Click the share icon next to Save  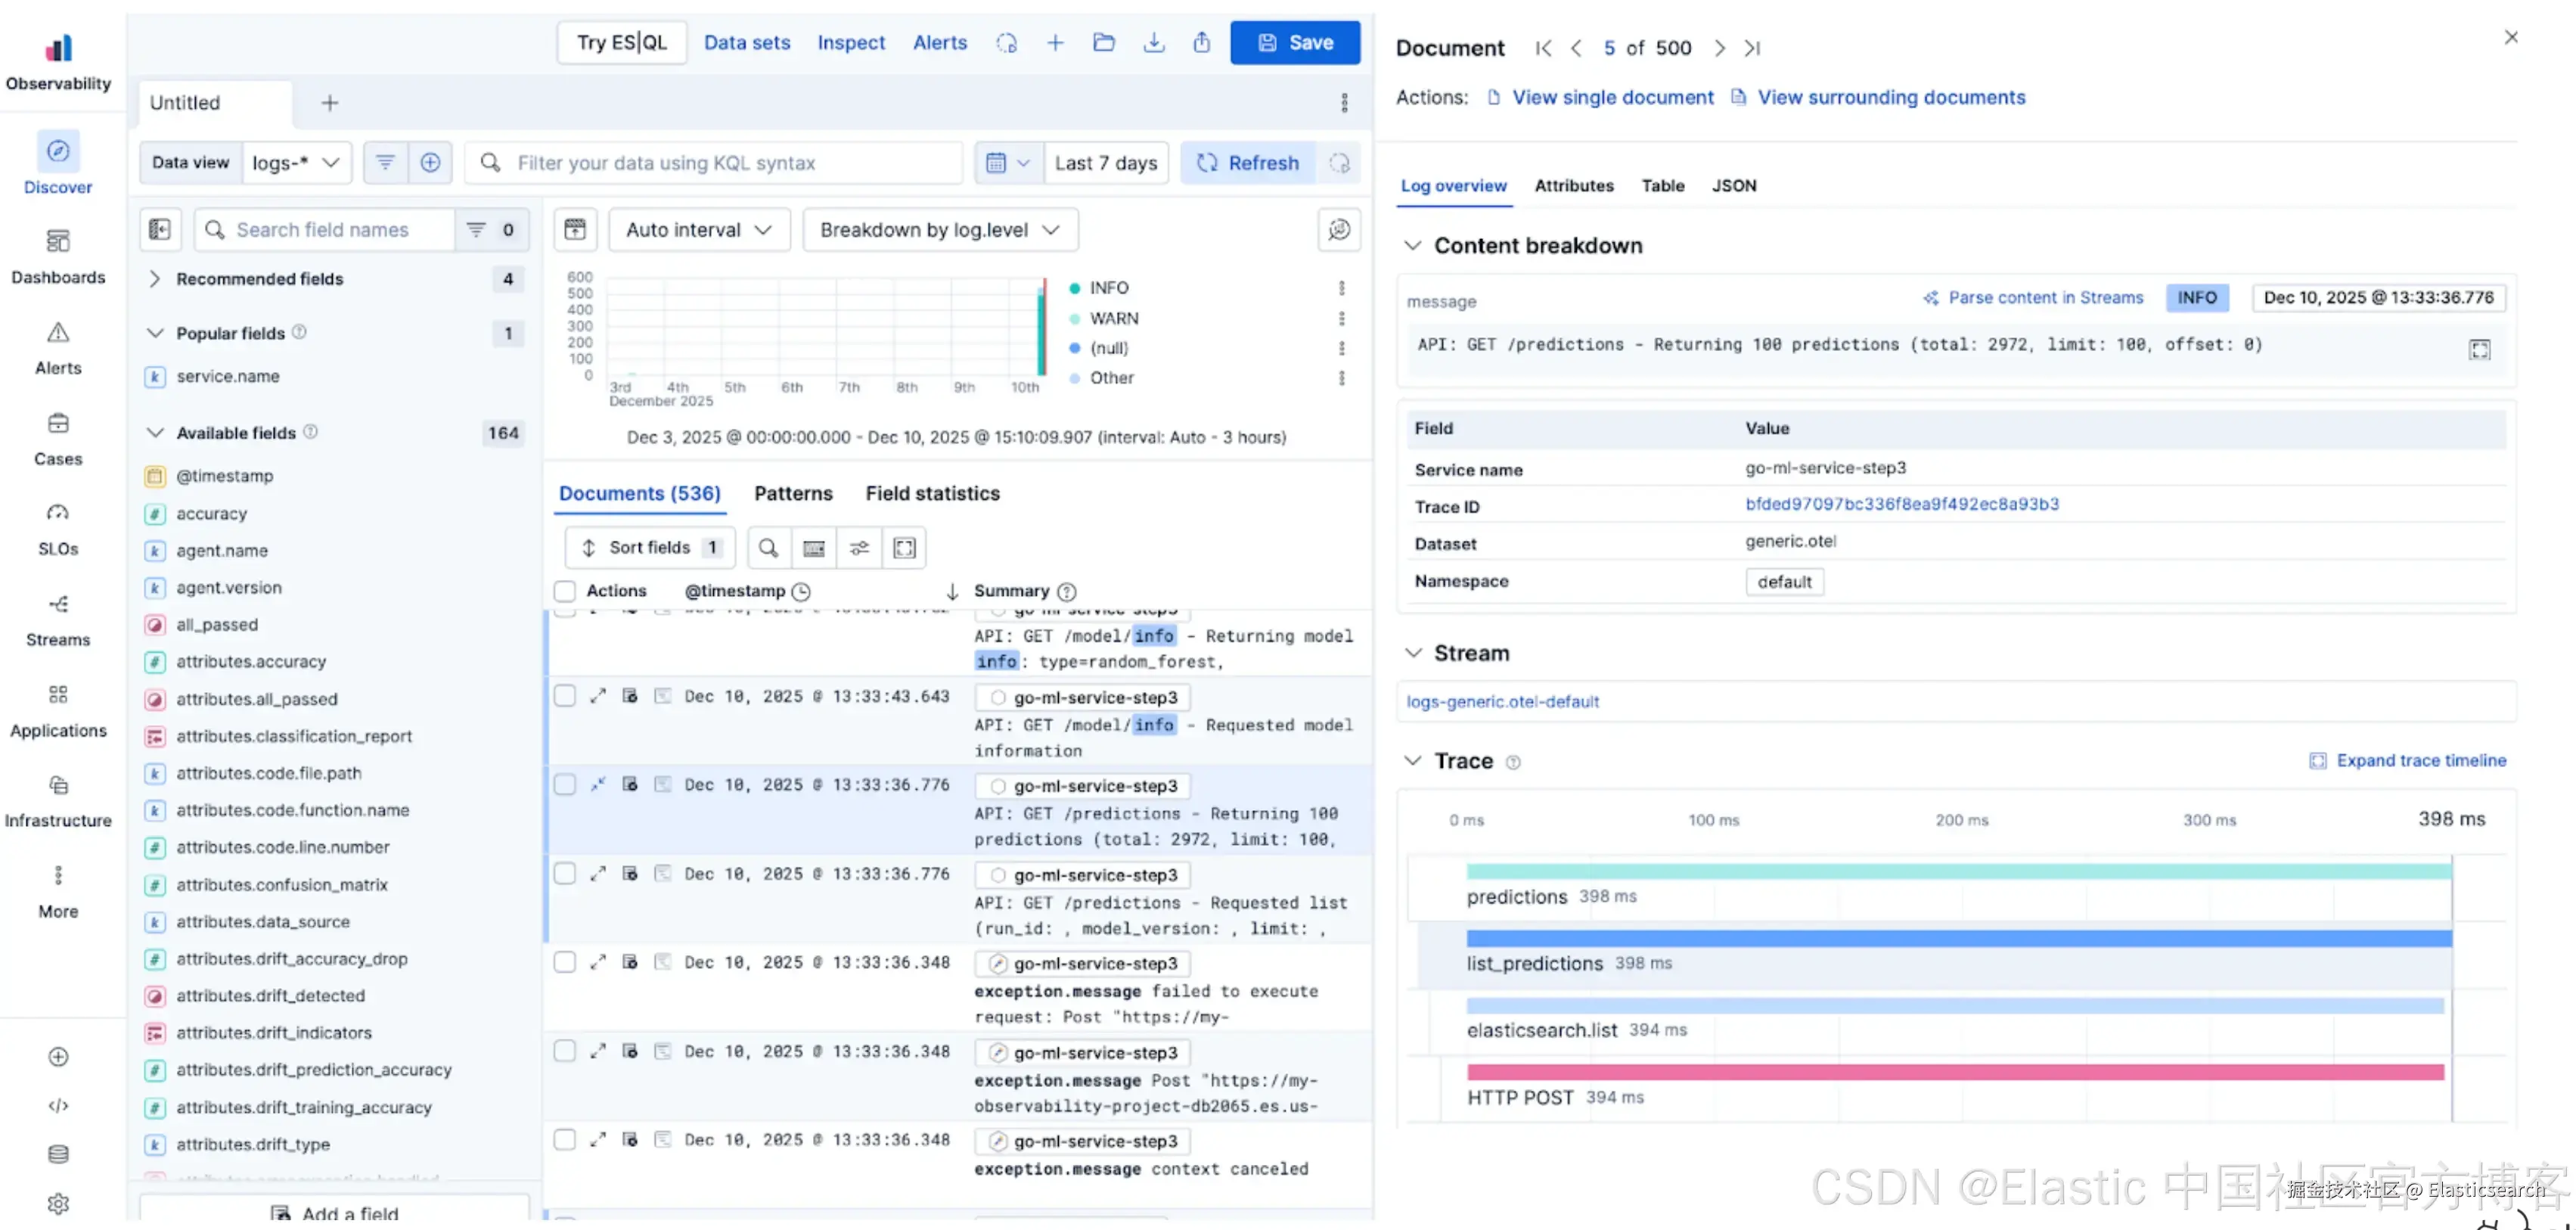pos(1201,43)
